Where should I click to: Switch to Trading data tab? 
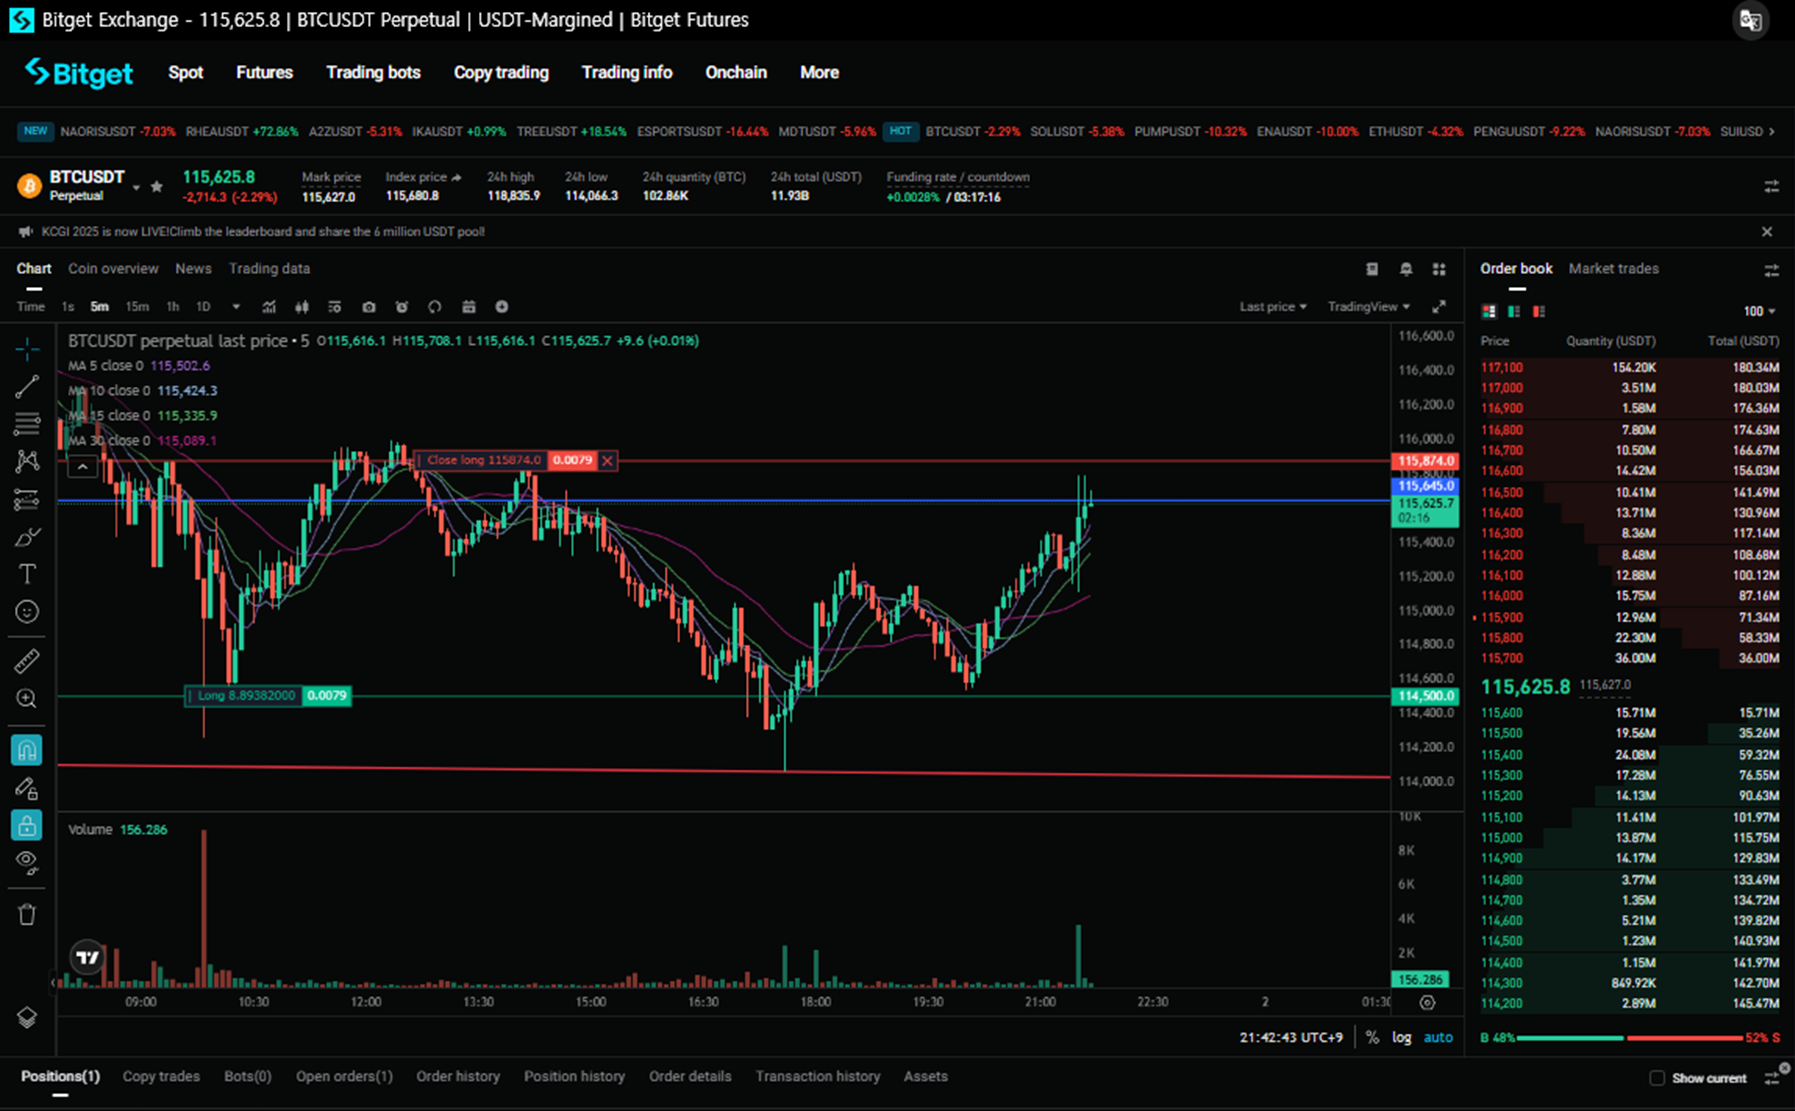(269, 269)
